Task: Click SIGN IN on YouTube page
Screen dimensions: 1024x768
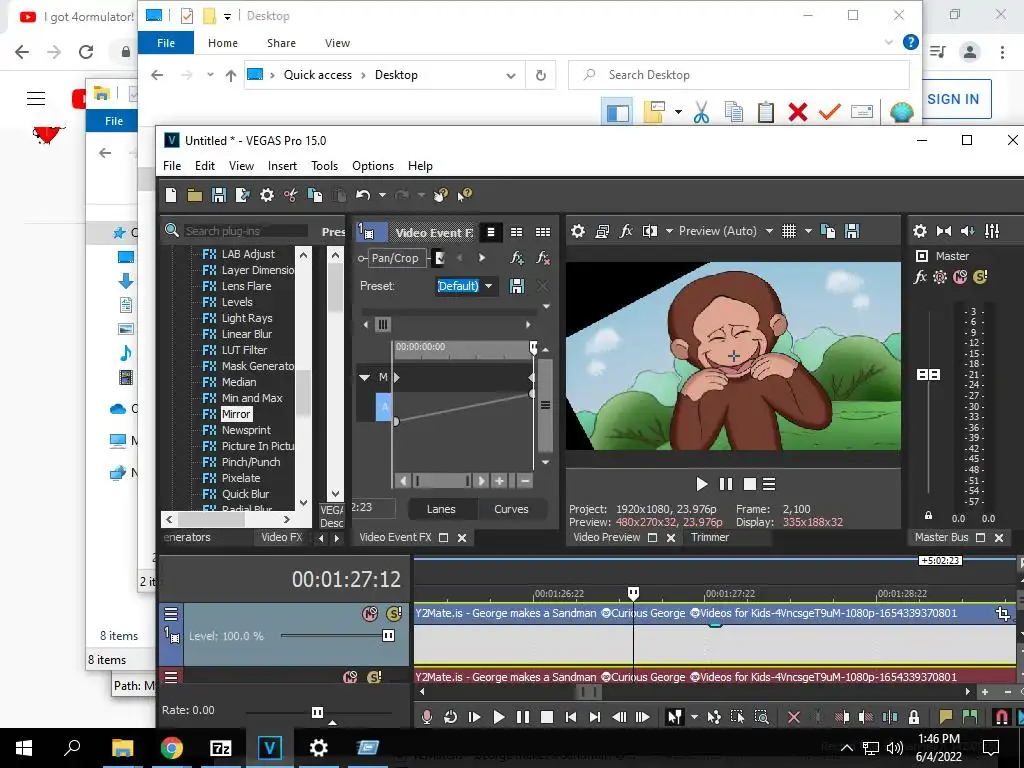Action: click(953, 99)
